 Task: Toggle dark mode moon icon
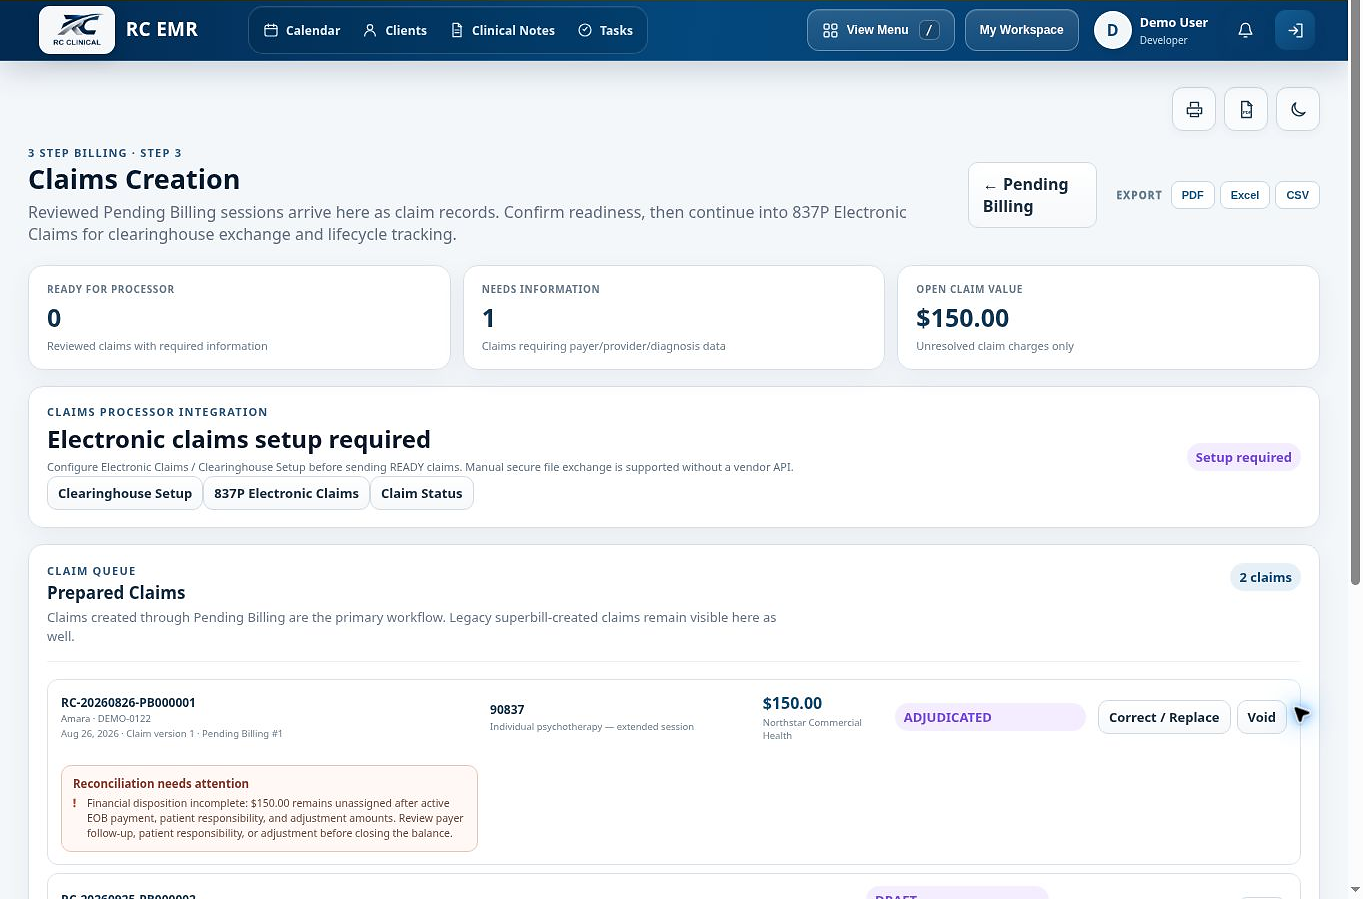point(1298,109)
